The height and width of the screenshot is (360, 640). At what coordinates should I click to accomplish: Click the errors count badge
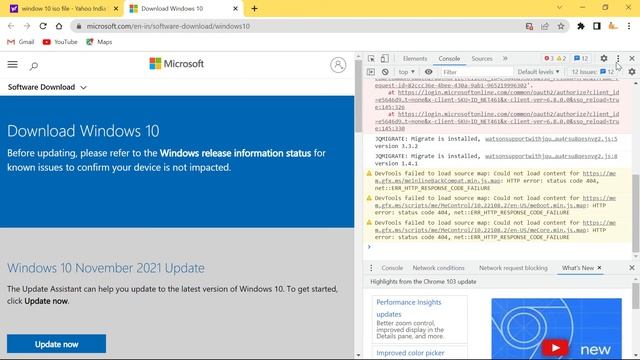pyautogui.click(x=549, y=58)
